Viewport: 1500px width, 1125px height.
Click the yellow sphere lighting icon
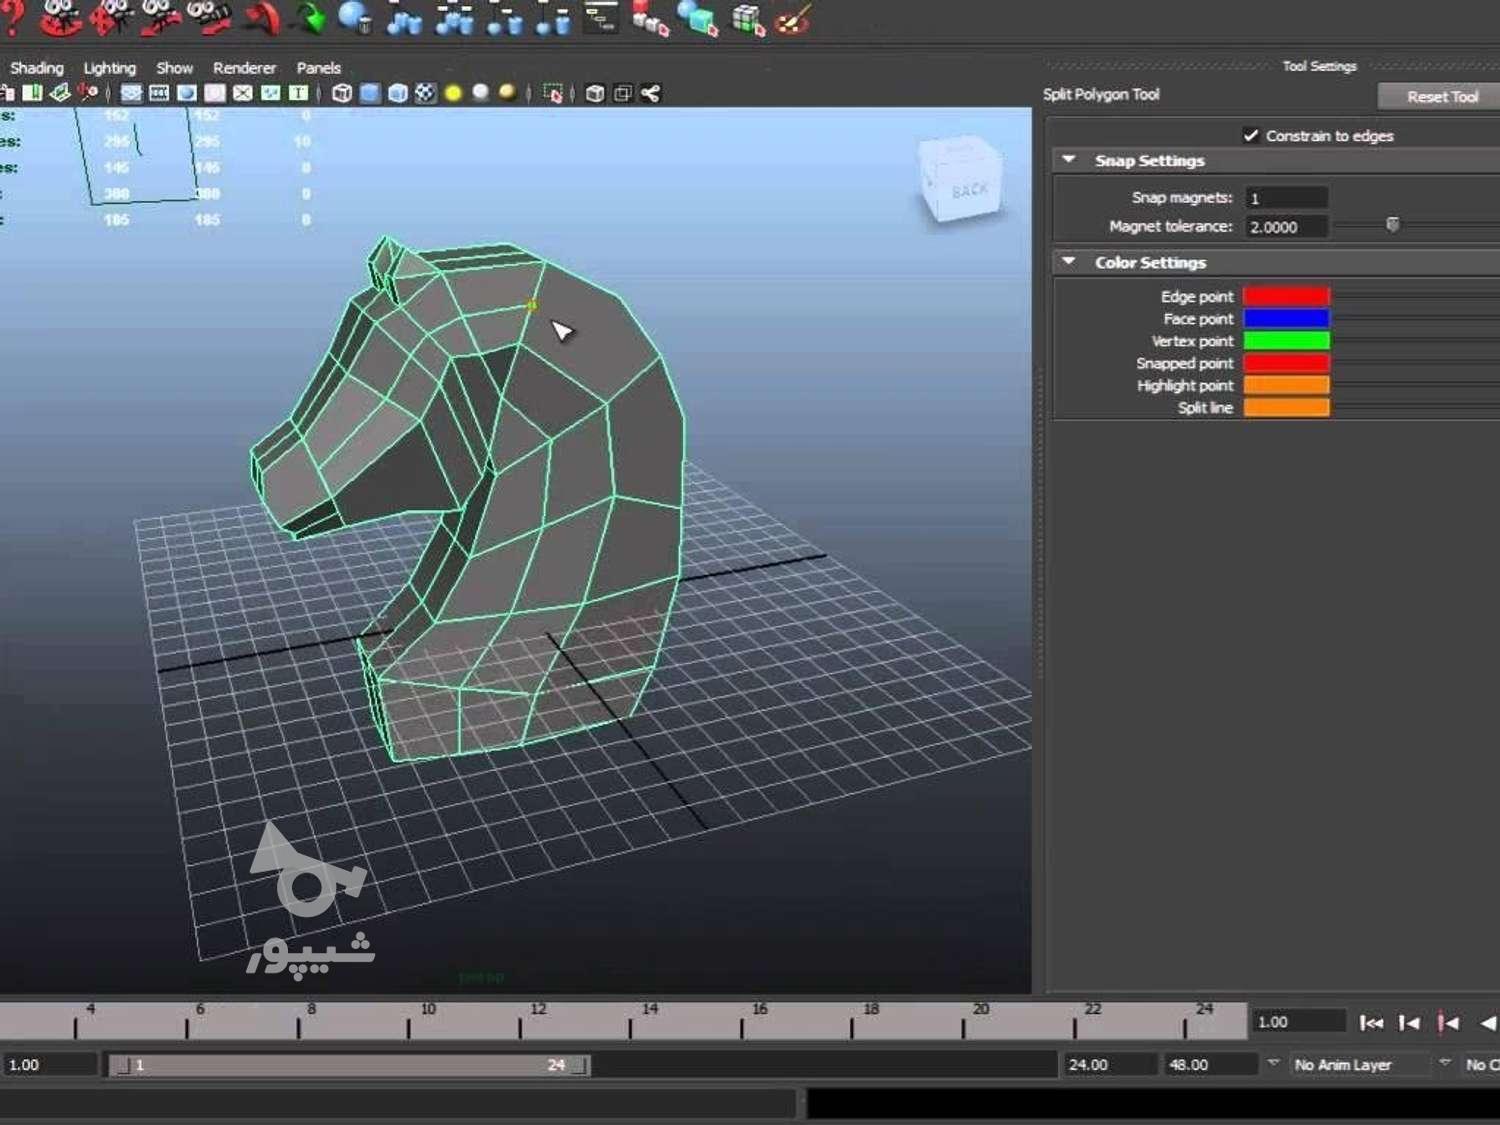click(453, 93)
